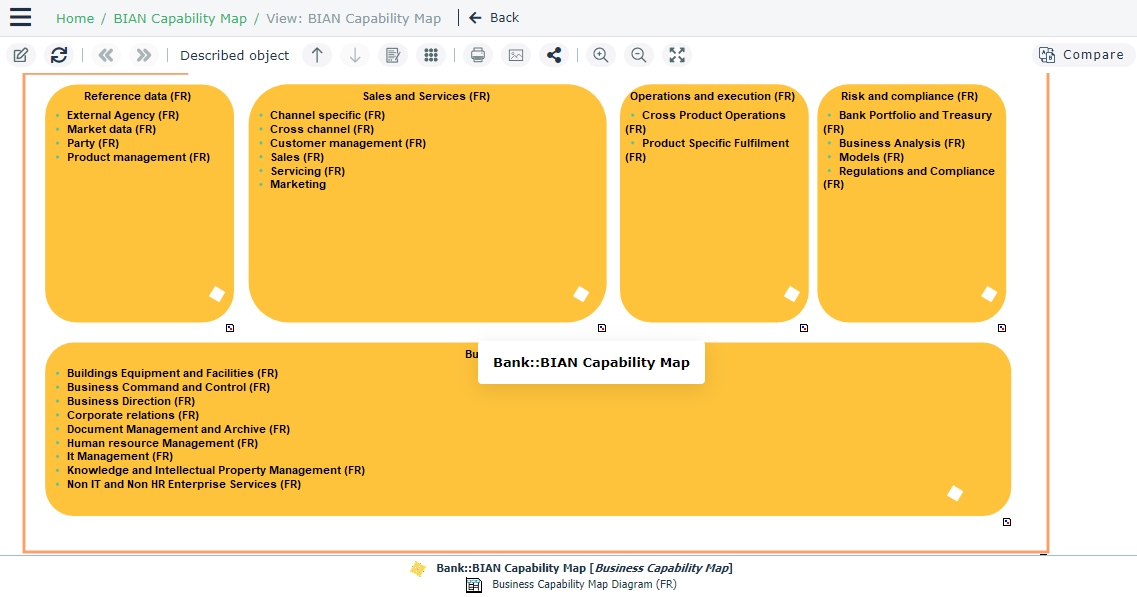Open the grid apps icon in toolbar
Image resolution: width=1137 pixels, height=597 pixels.
[x=431, y=55]
